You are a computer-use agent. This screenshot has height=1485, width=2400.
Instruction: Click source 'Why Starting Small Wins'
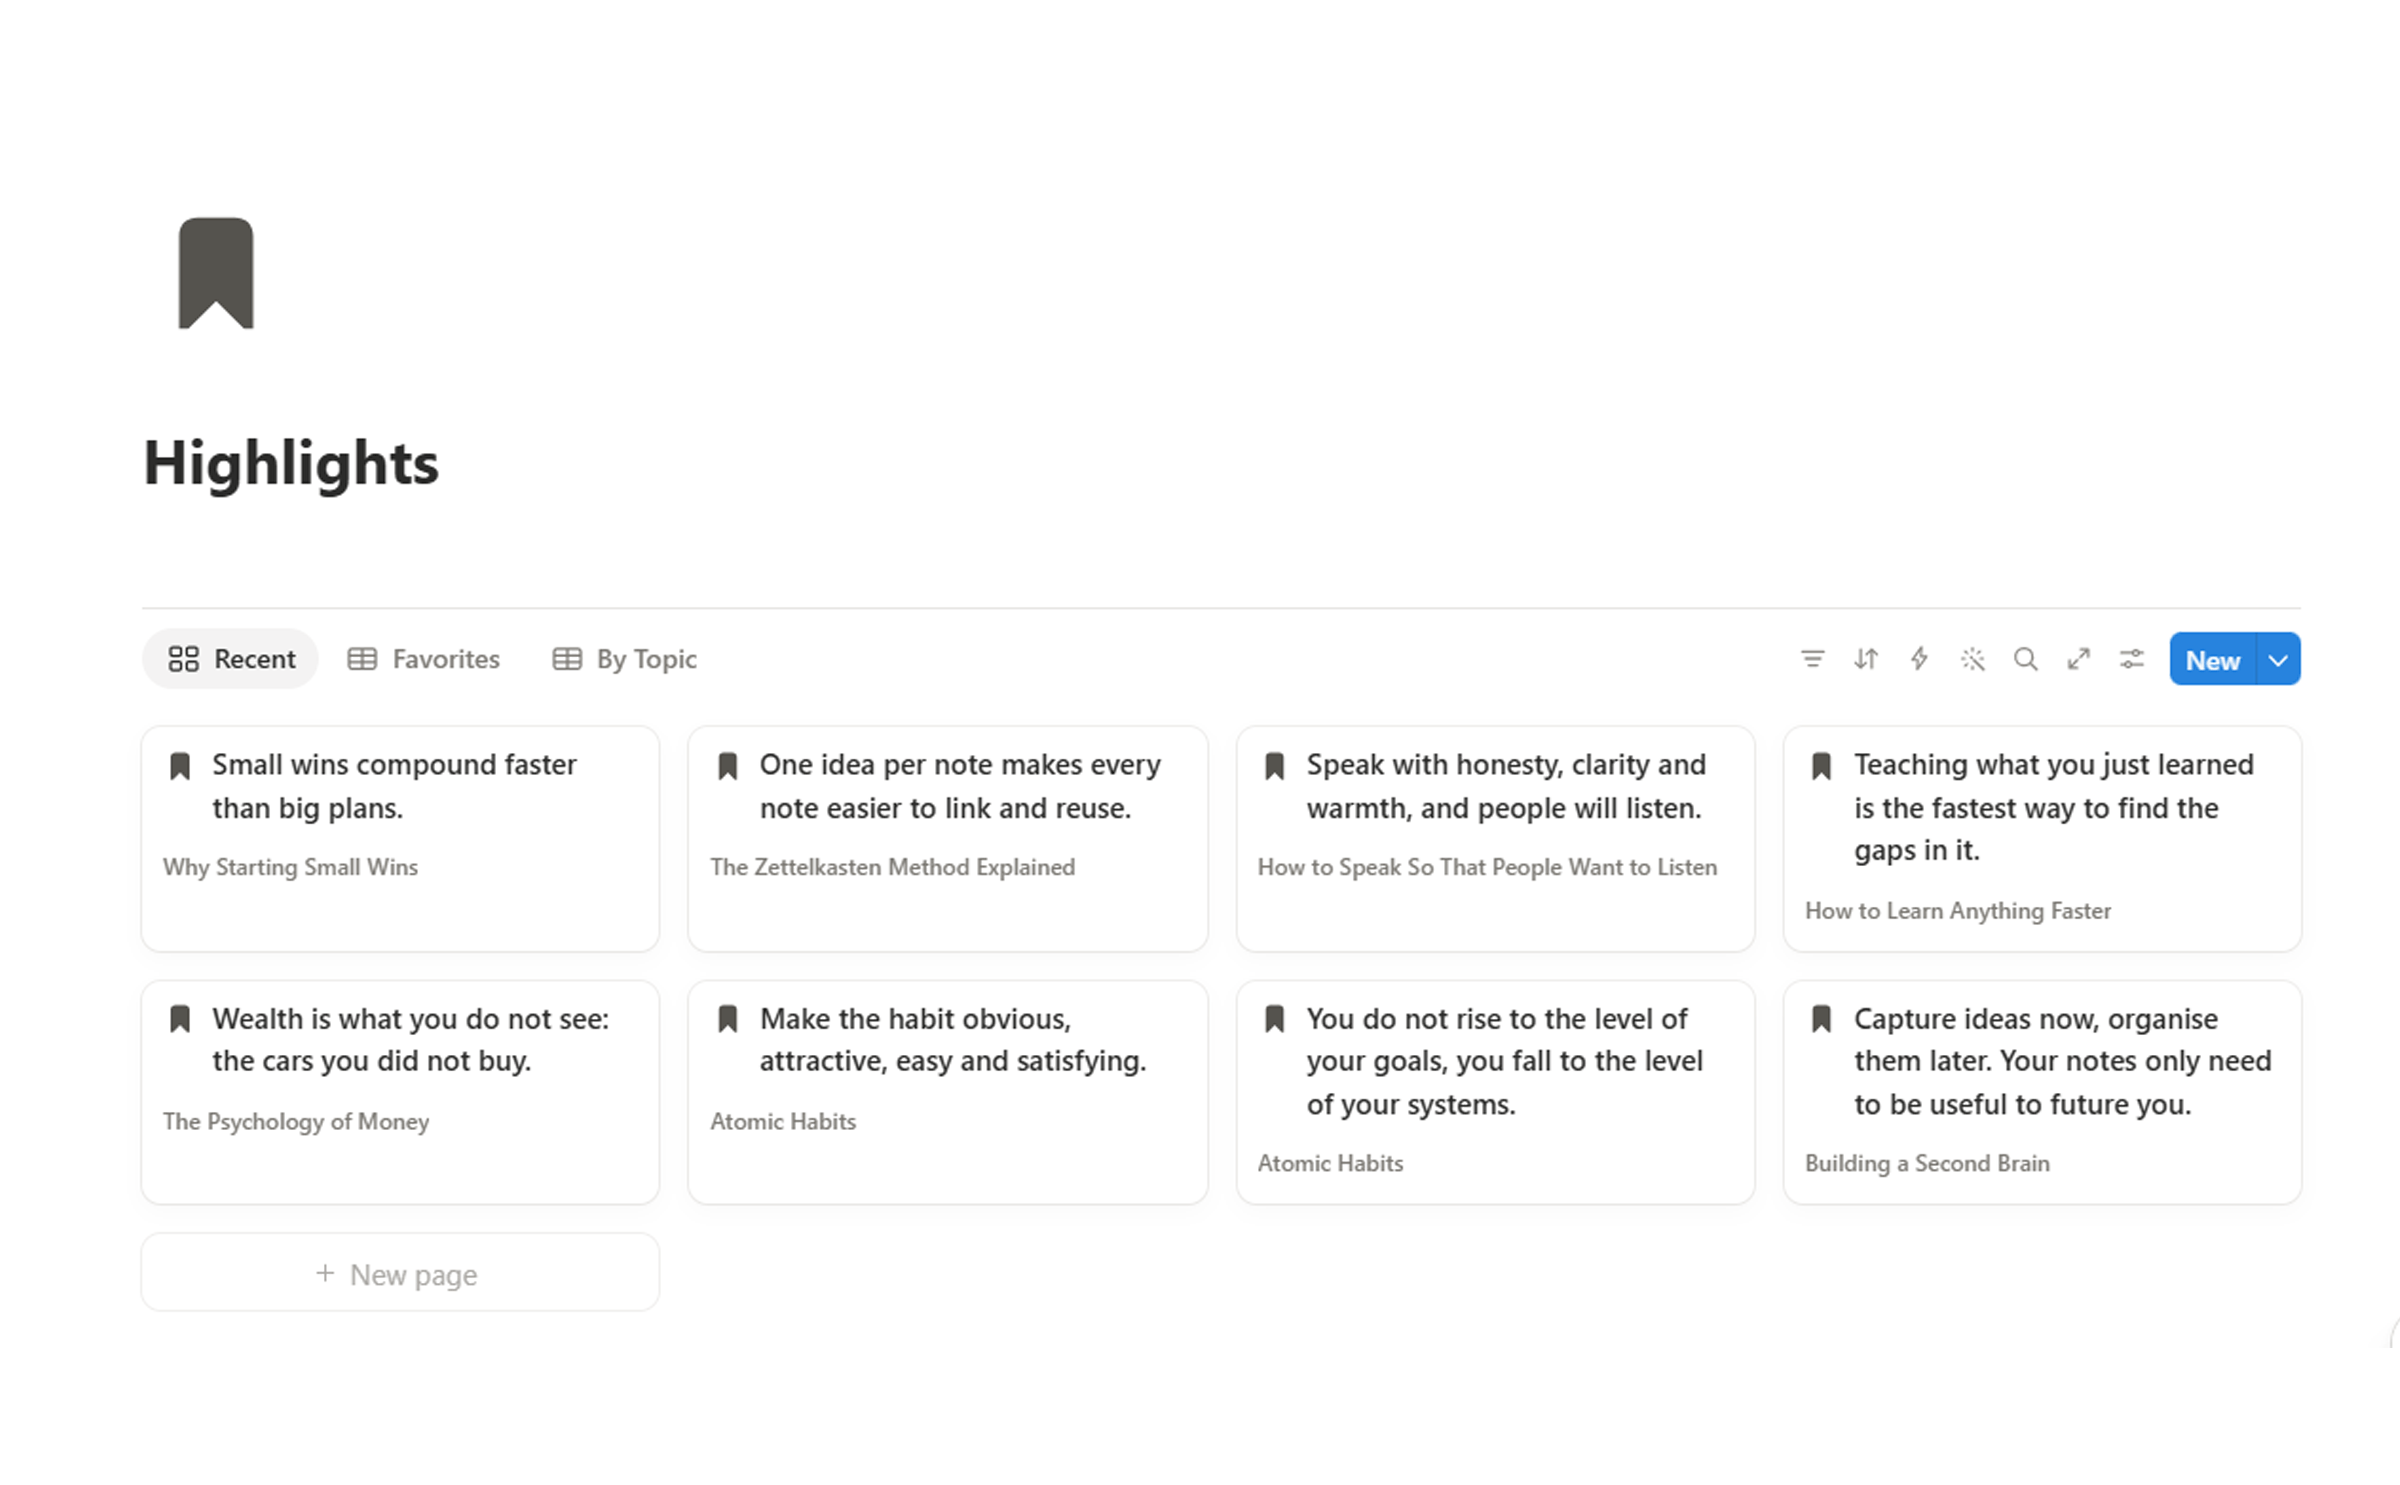coord(290,867)
